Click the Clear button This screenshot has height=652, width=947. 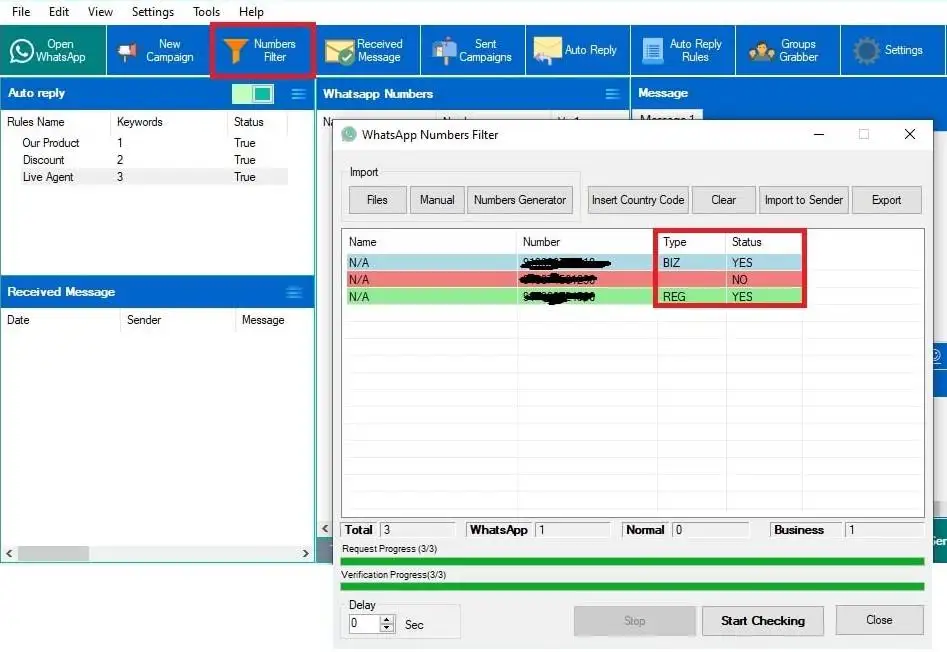coord(724,200)
